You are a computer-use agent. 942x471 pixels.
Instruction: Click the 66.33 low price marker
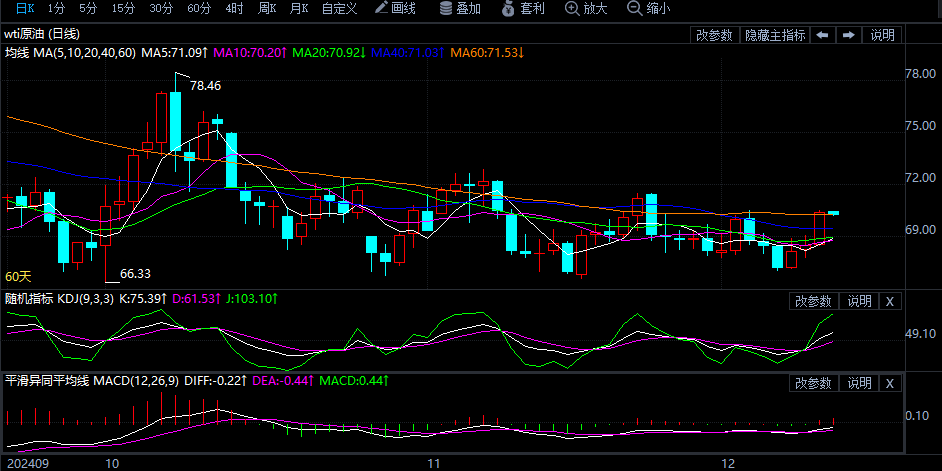(135, 273)
